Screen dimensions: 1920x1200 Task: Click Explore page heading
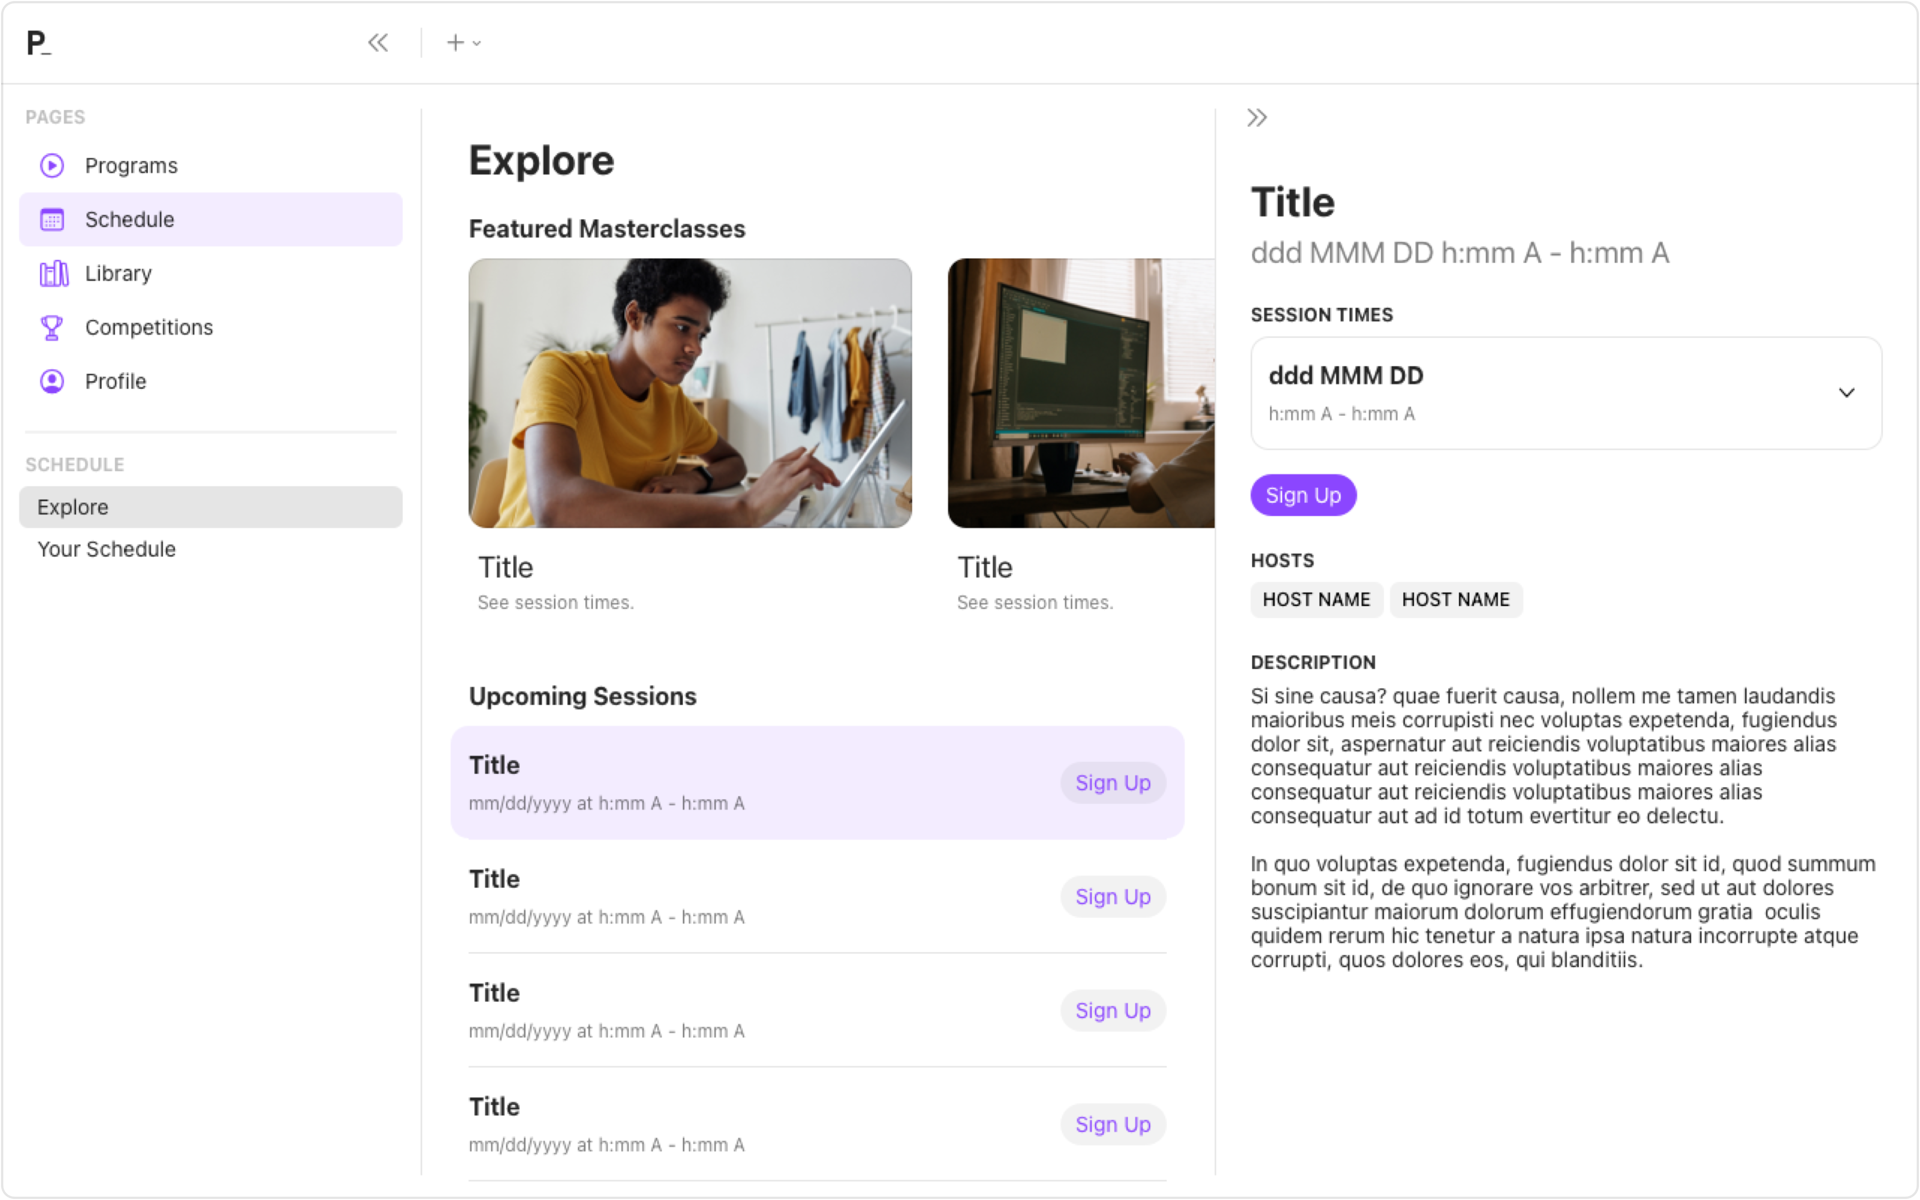click(x=541, y=161)
